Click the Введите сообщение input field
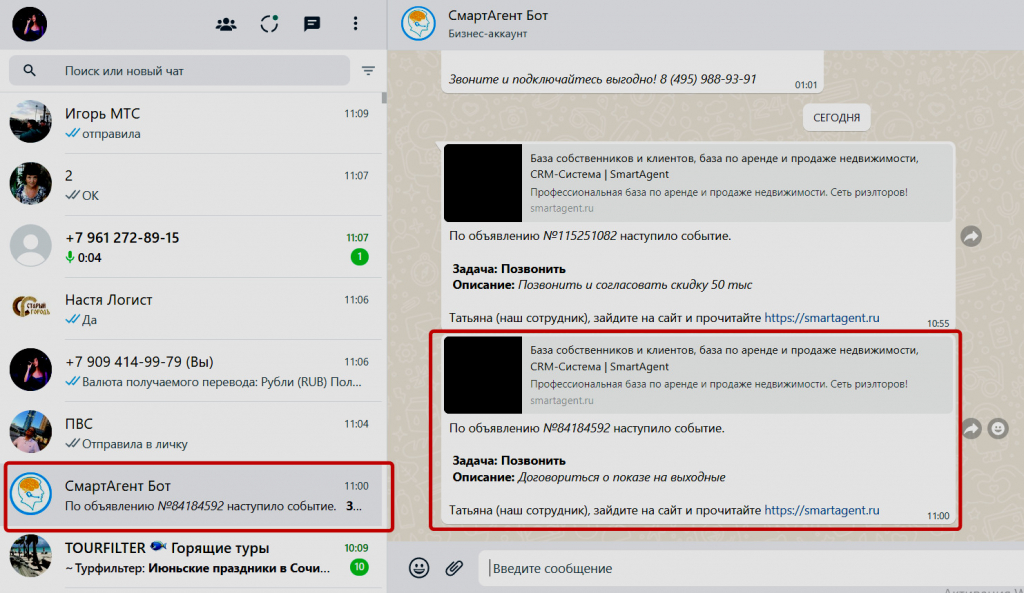 751,568
